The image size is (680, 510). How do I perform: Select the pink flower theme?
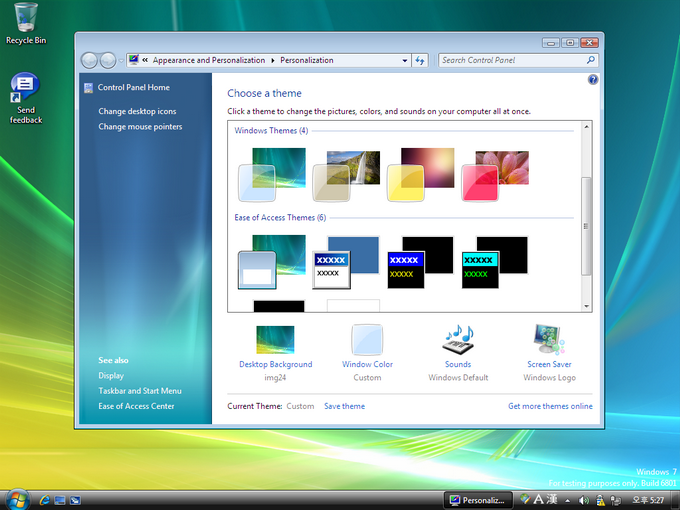tap(495, 176)
